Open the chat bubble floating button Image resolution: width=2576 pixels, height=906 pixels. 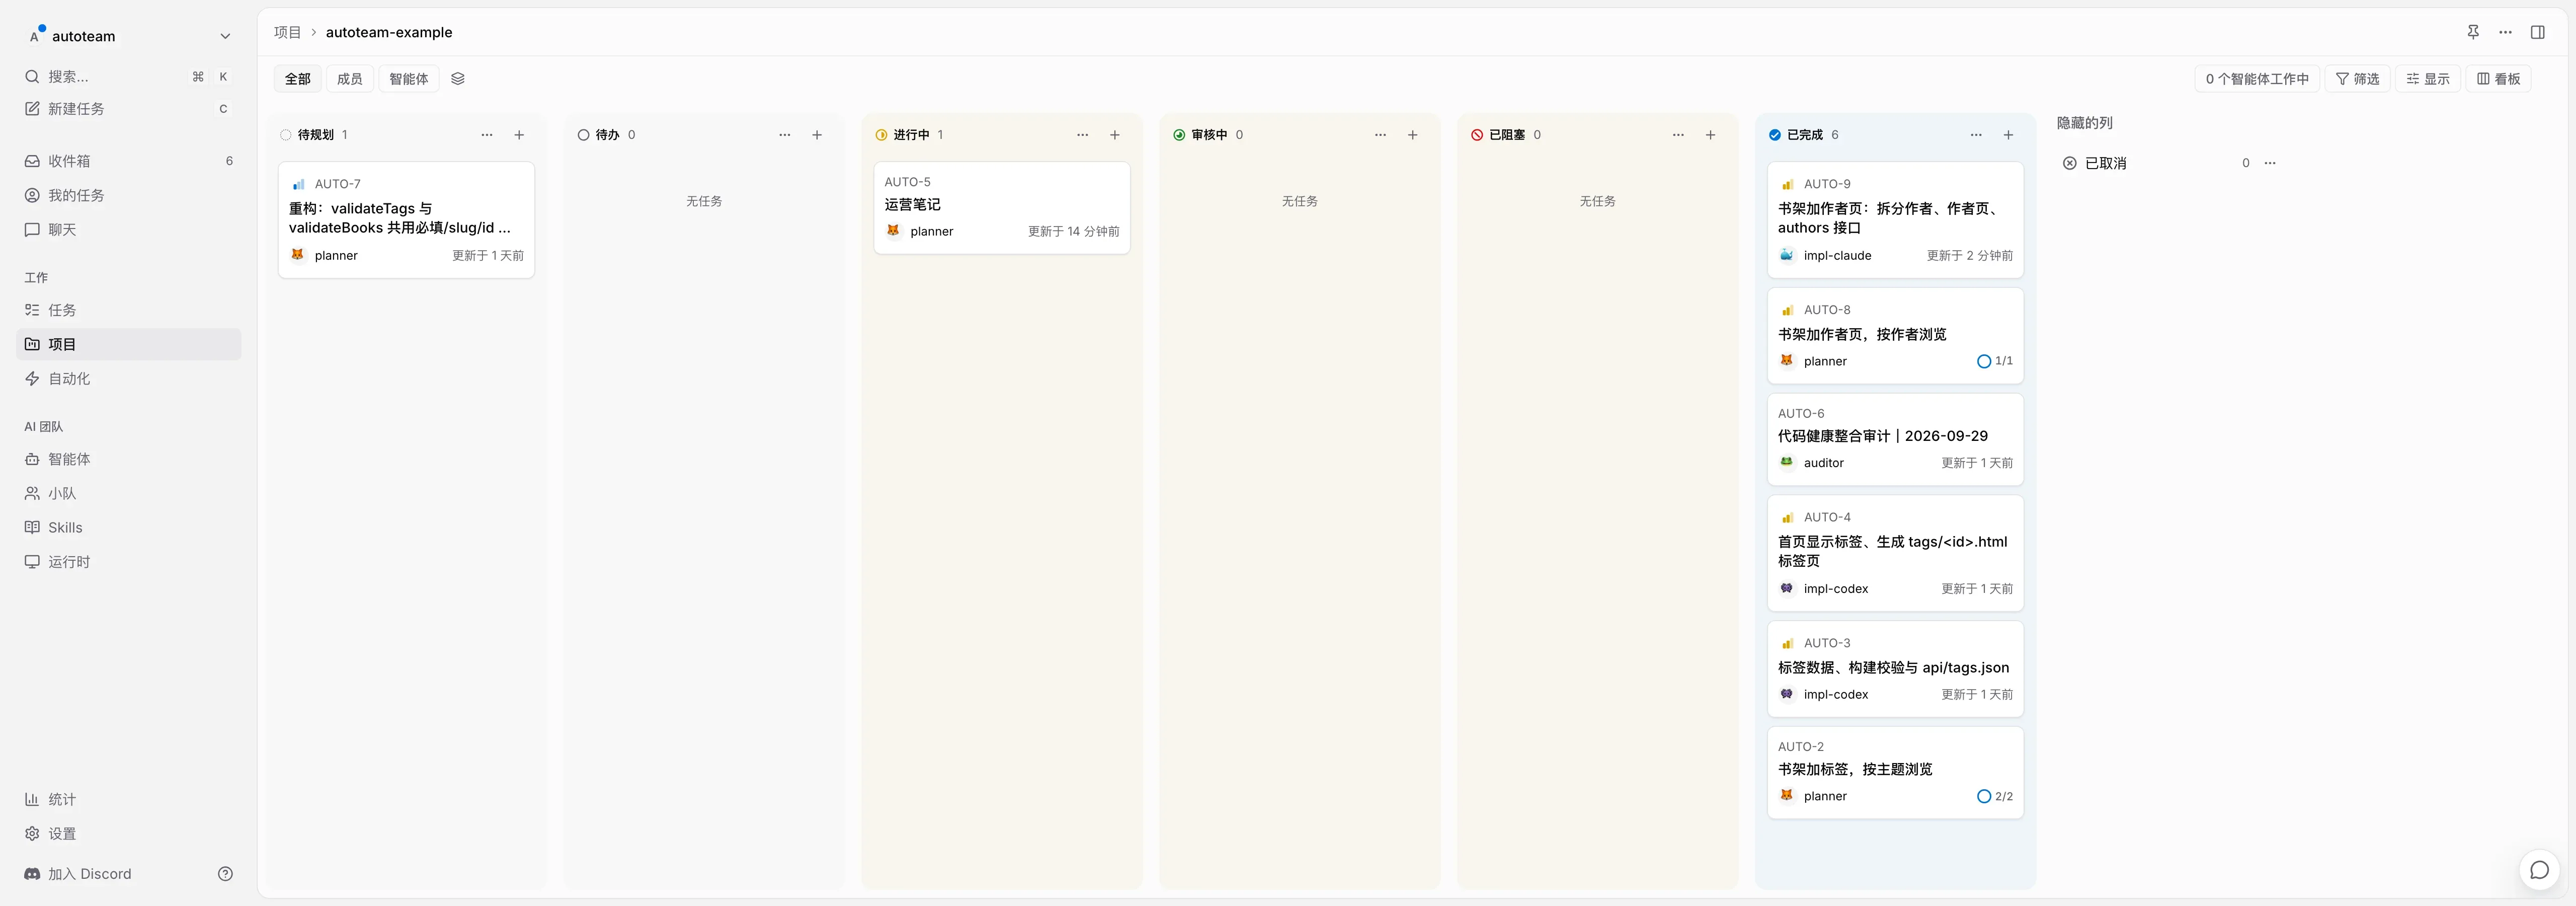click(2539, 870)
